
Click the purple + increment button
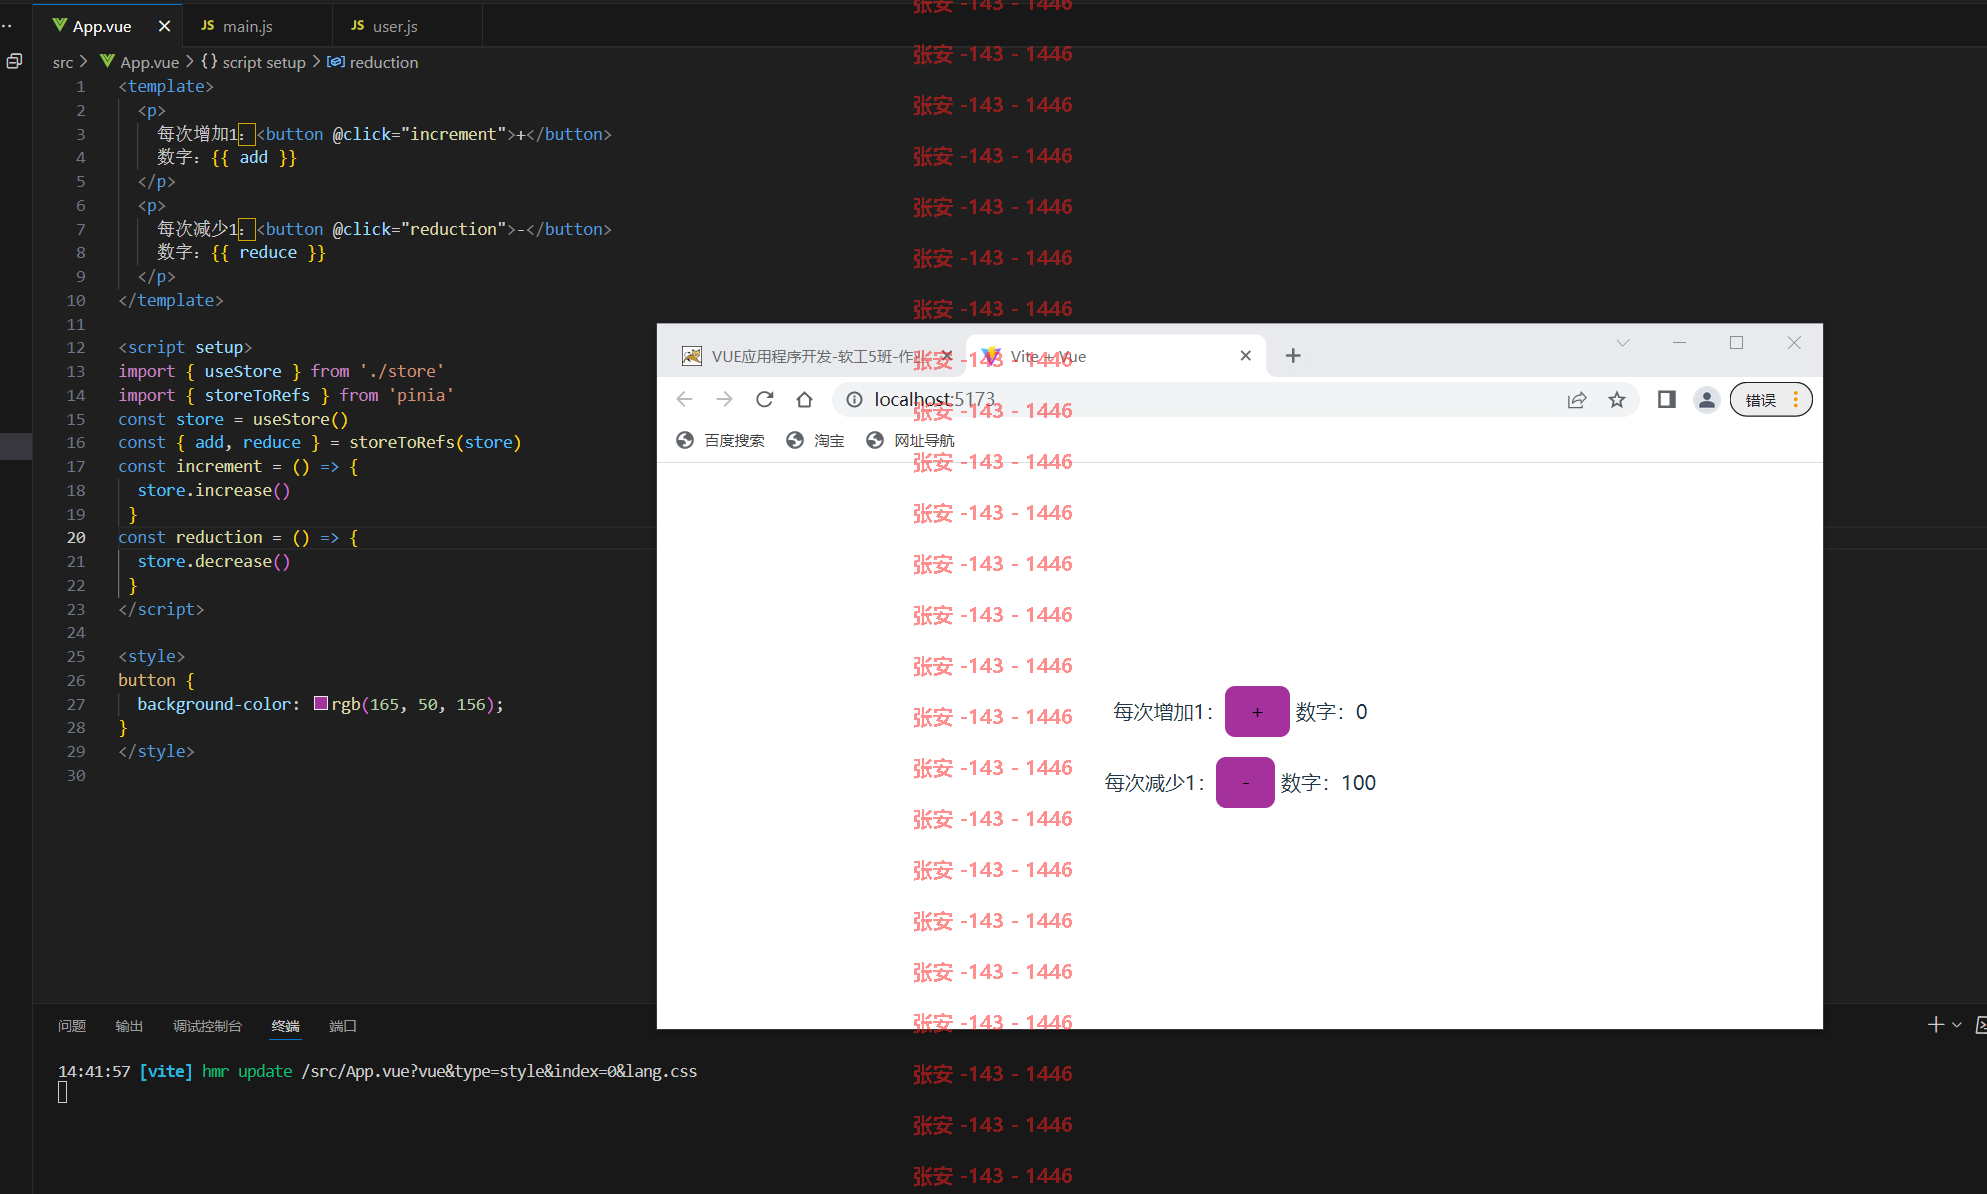[1257, 712]
